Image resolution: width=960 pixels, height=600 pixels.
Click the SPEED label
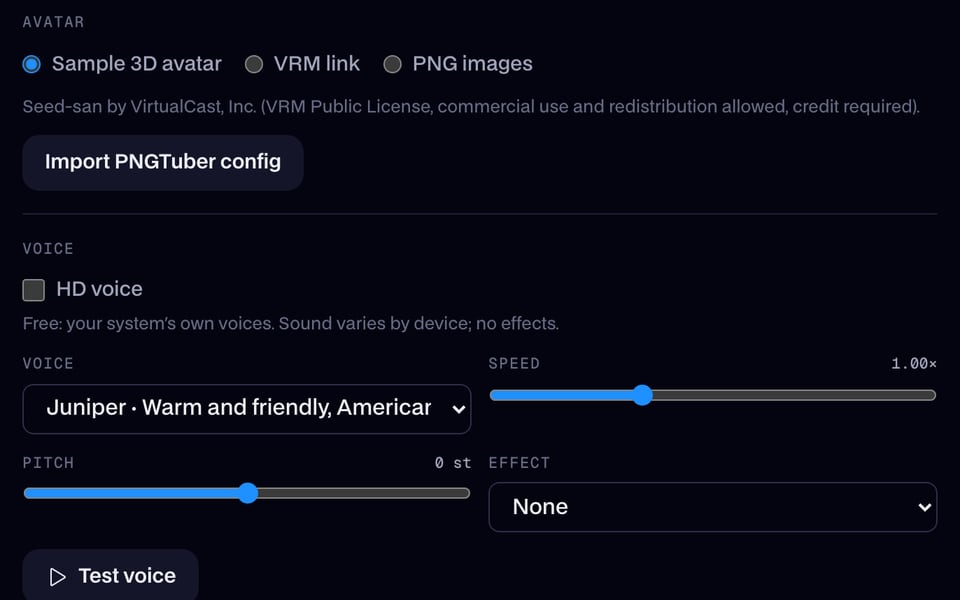tap(514, 364)
